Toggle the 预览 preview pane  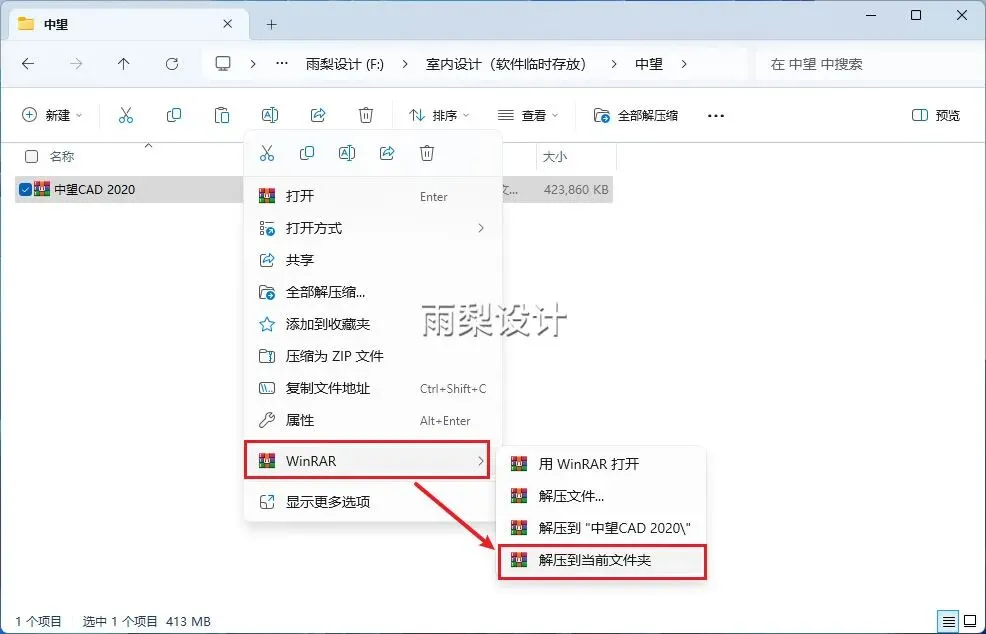click(x=936, y=115)
